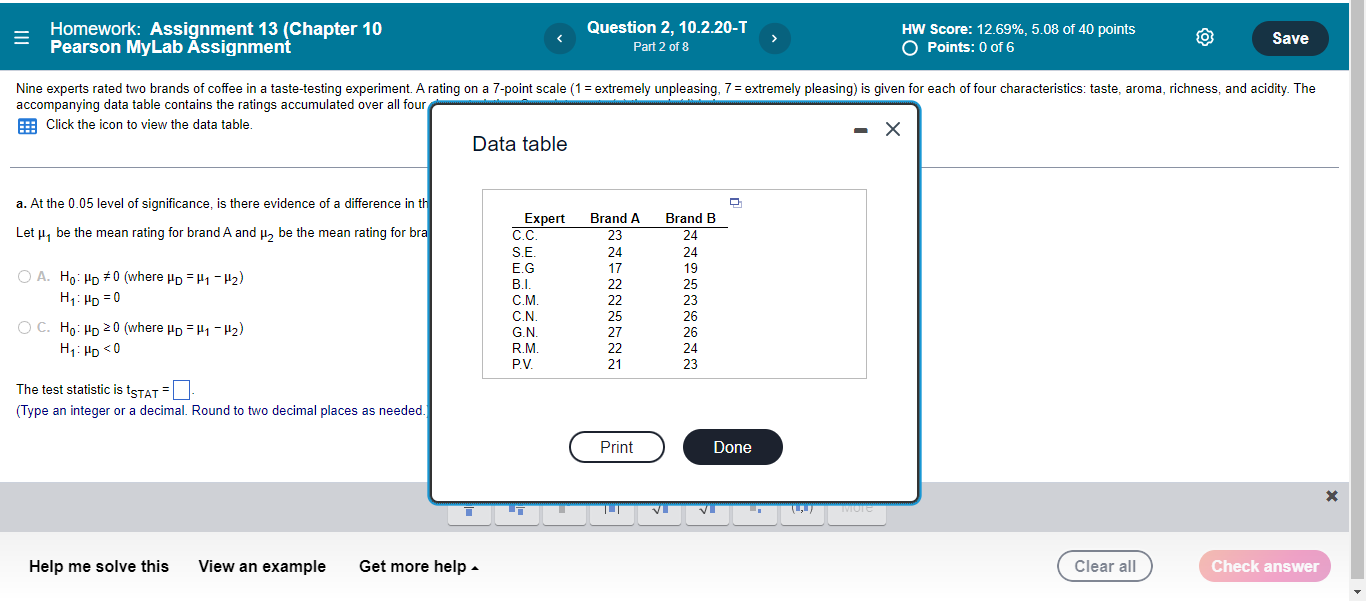This screenshot has height=601, width=1366.
Task: Click Done to close the data table
Action: click(732, 447)
